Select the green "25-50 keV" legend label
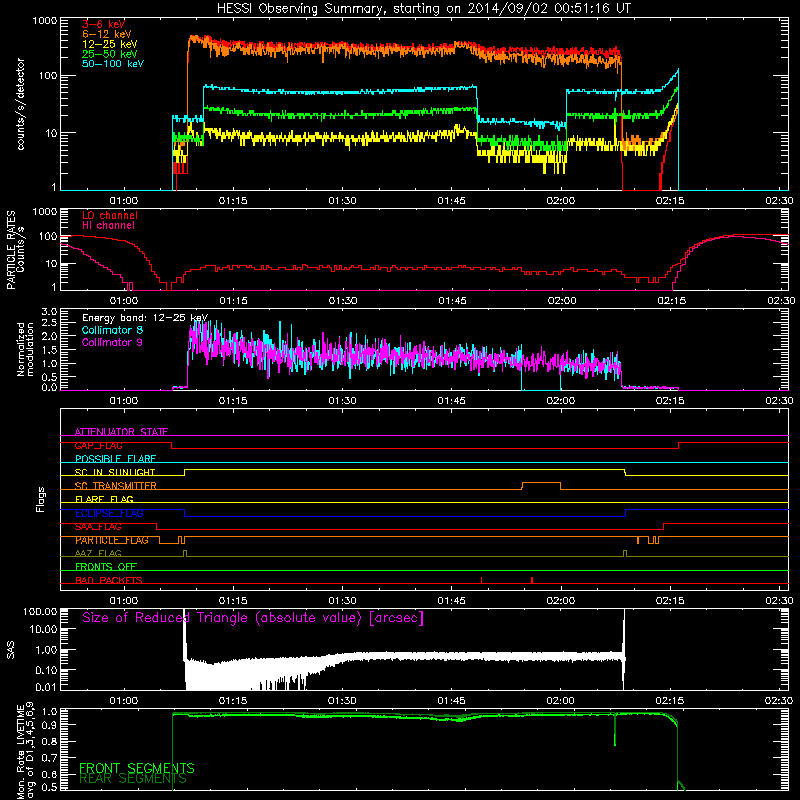The image size is (800, 800). (x=110, y=54)
